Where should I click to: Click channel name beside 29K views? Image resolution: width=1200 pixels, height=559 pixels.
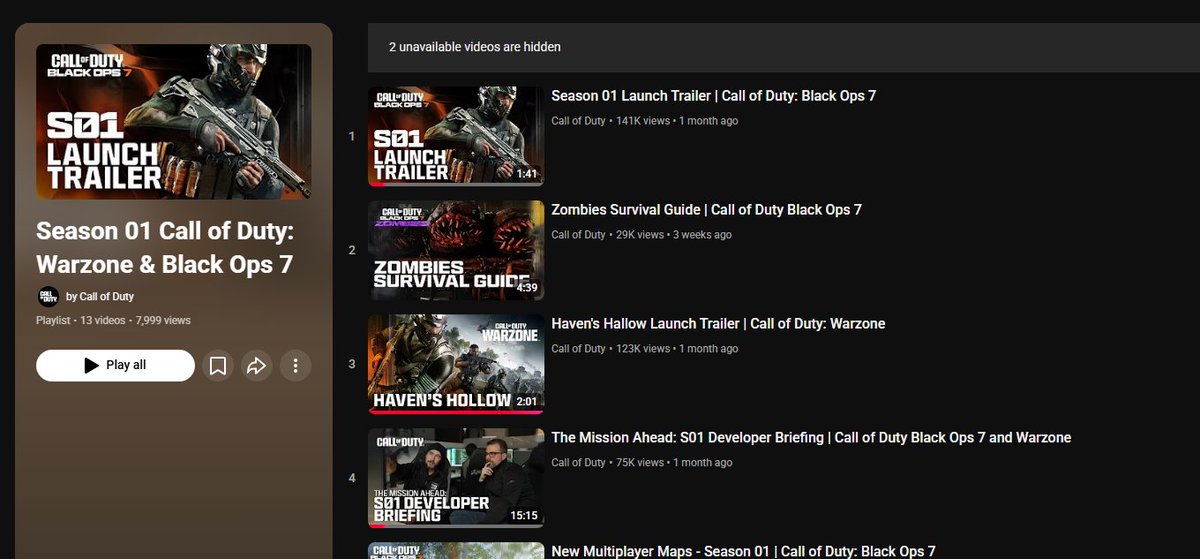click(578, 235)
